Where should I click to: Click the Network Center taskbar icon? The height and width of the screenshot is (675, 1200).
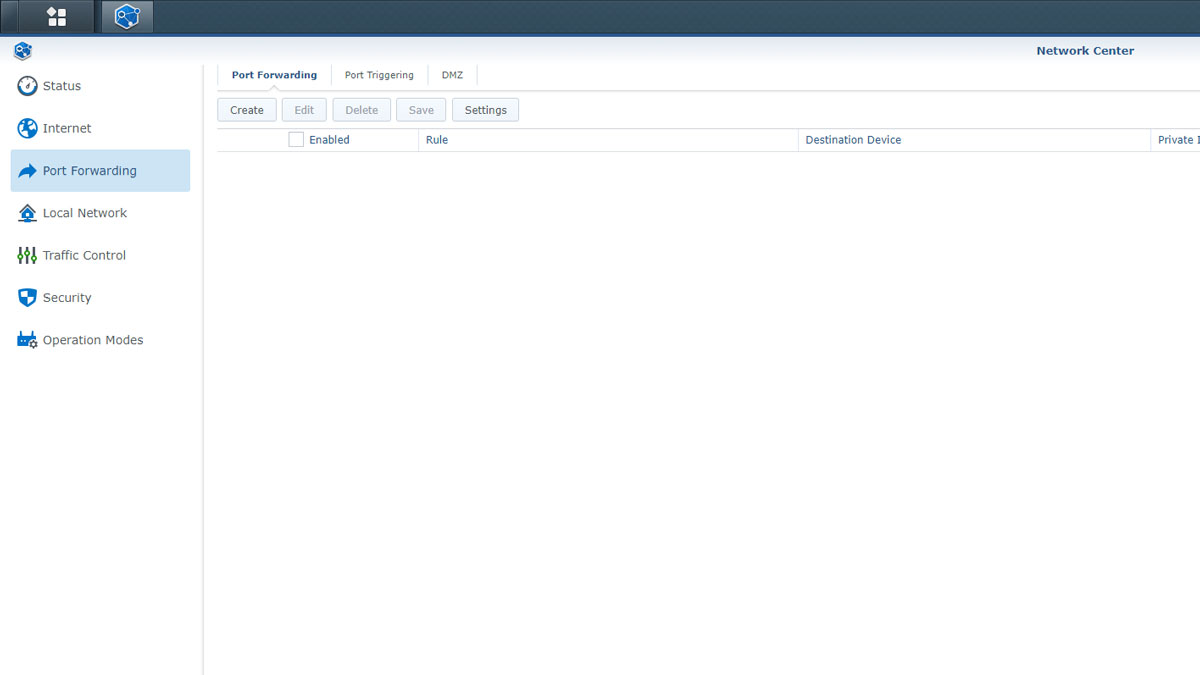pyautogui.click(x=127, y=17)
